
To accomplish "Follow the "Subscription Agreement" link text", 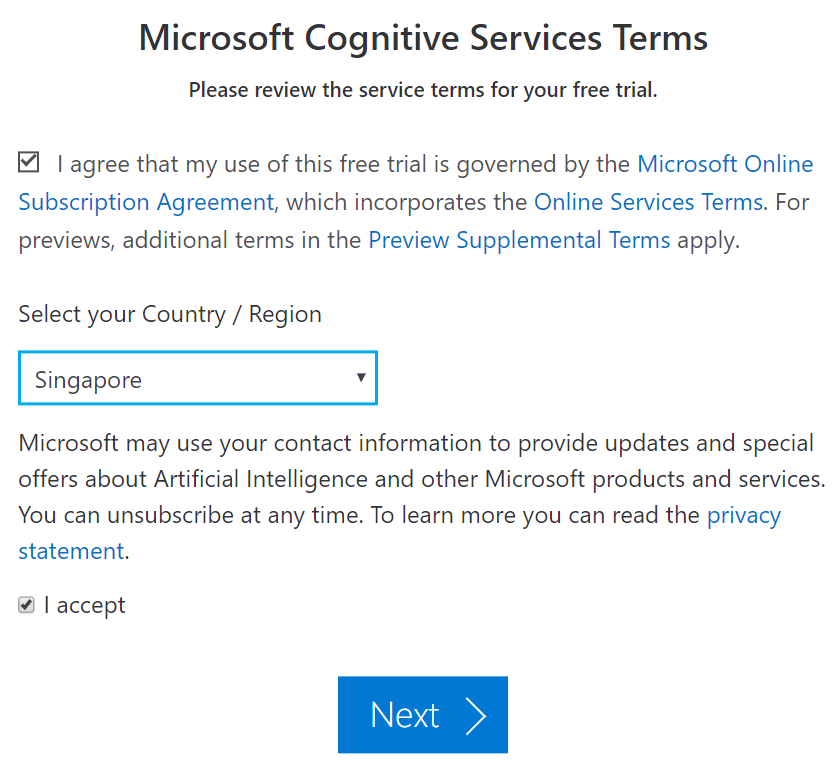I will (x=146, y=202).
